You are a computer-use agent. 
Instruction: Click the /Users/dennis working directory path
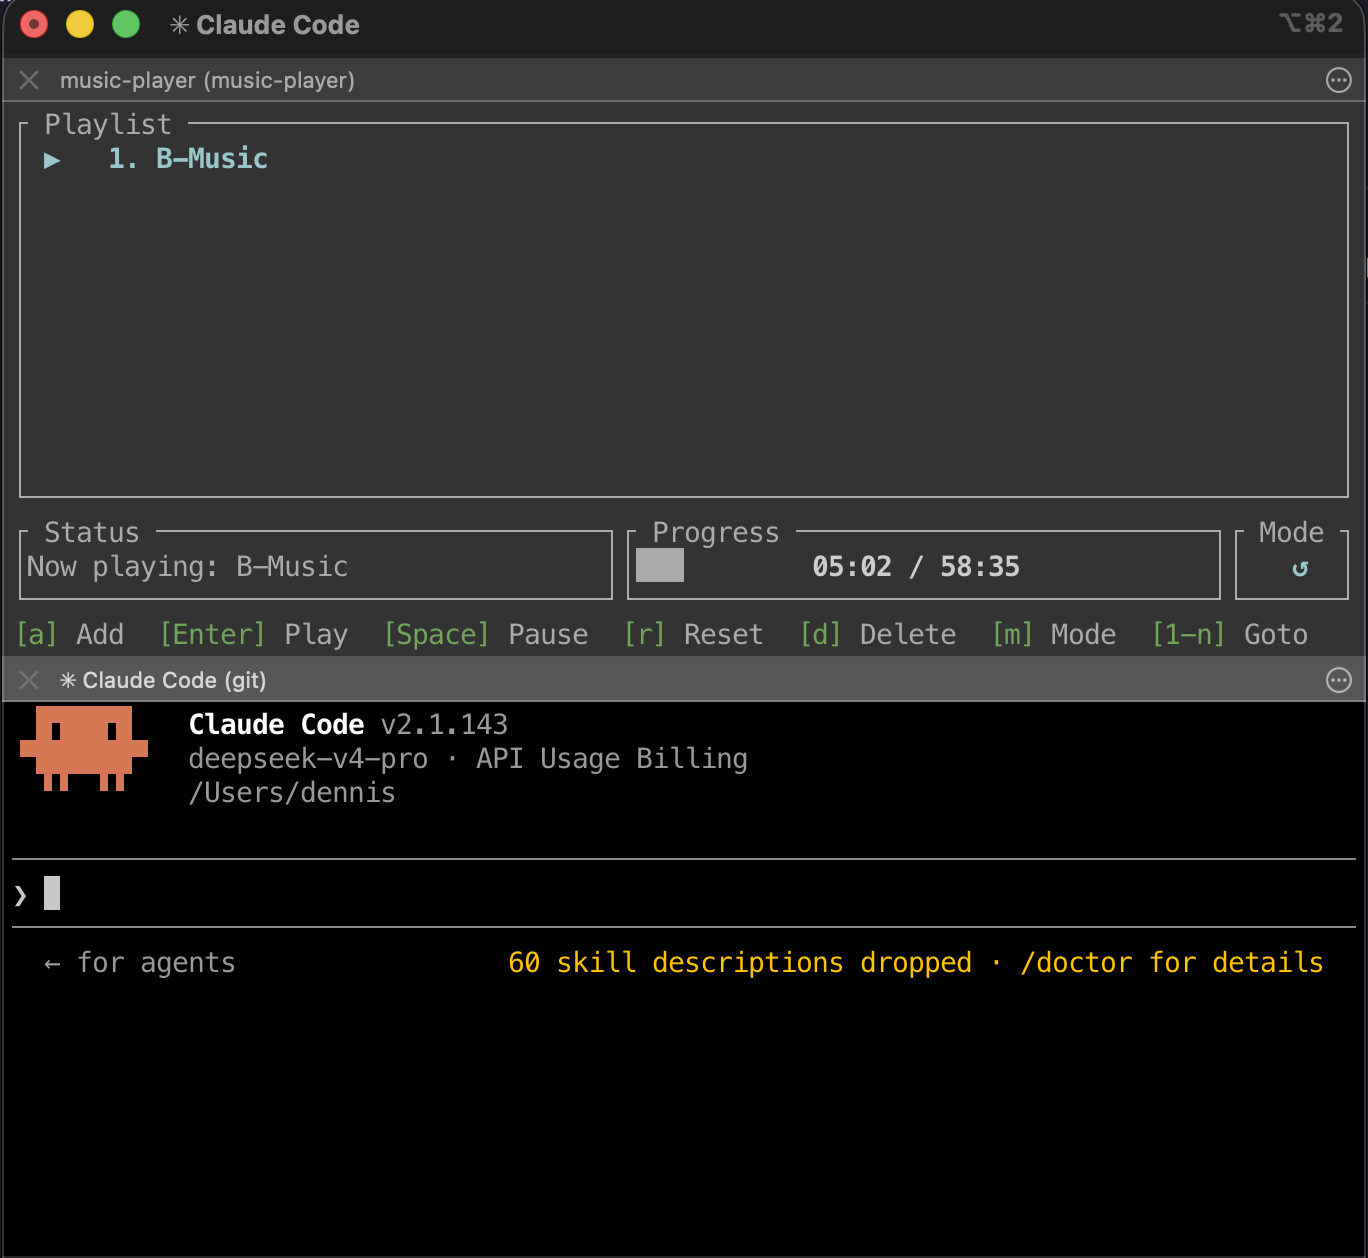coord(292,793)
